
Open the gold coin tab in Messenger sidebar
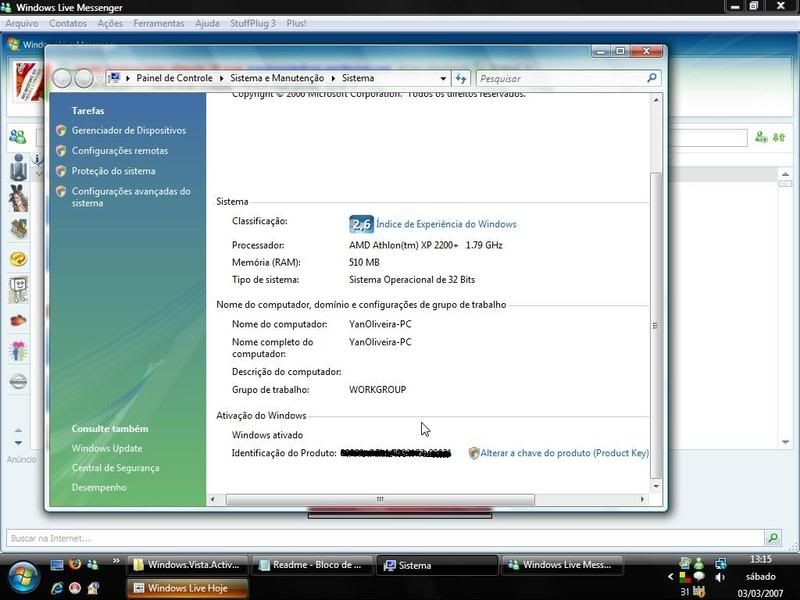(18, 259)
